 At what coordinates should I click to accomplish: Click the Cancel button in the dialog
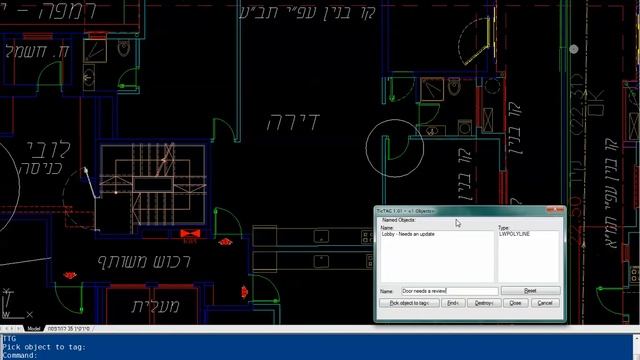[x=545, y=303]
